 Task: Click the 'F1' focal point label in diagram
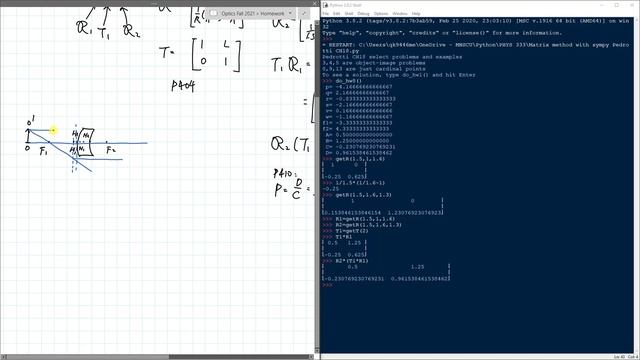point(43,152)
